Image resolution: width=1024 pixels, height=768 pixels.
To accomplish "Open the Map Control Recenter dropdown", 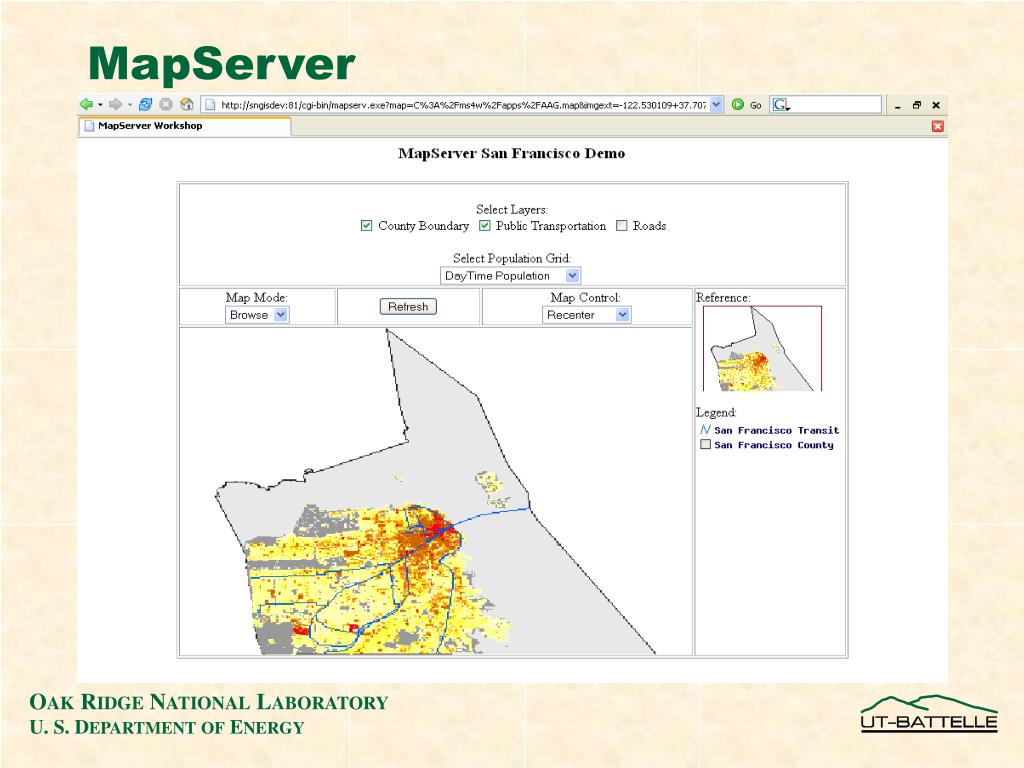I will coord(586,315).
